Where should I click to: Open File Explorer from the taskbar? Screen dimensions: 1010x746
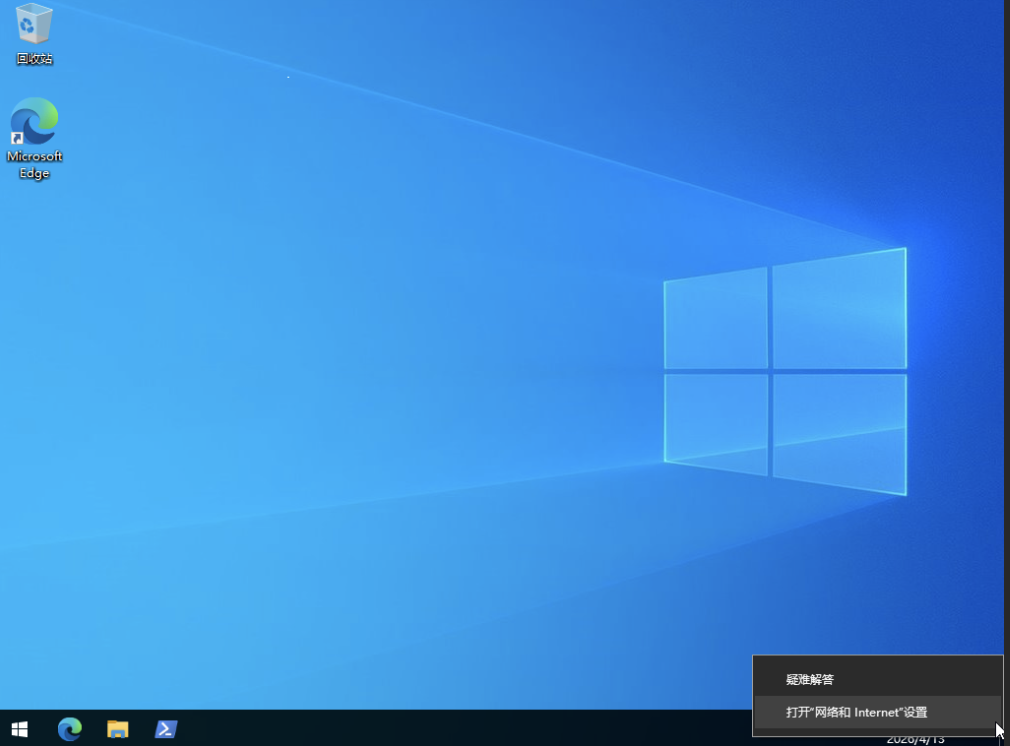point(118,729)
